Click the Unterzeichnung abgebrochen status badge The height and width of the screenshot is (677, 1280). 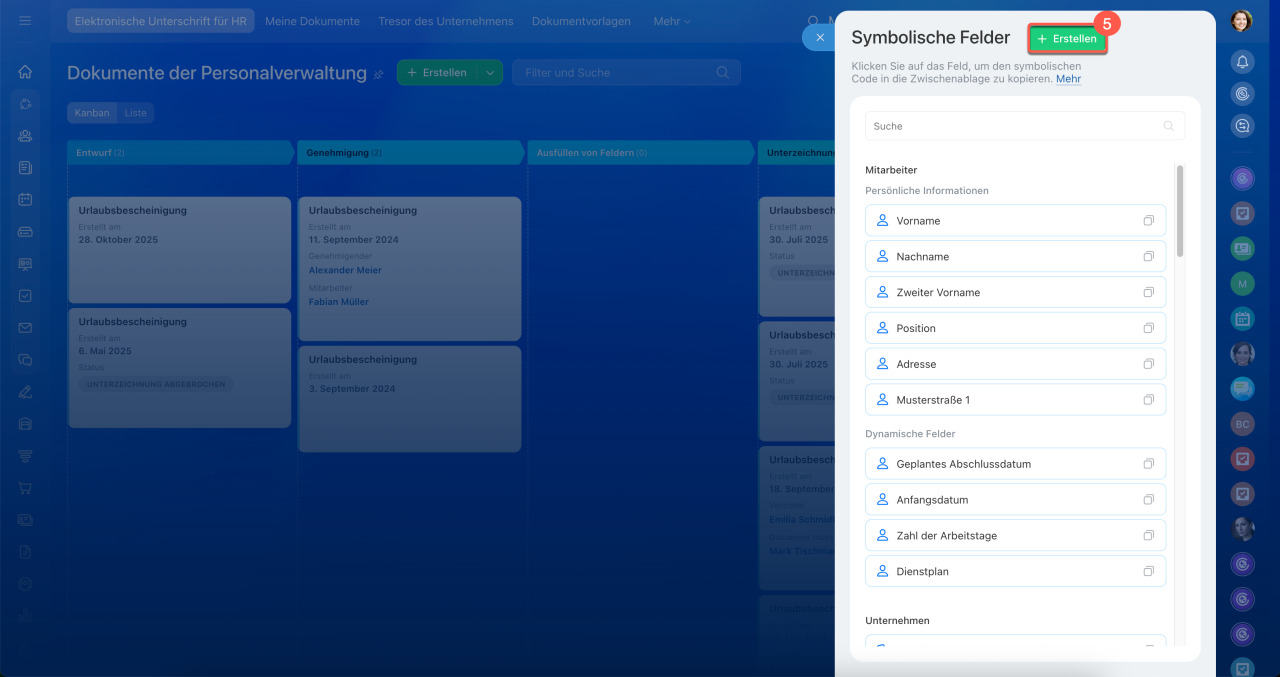[x=156, y=384]
